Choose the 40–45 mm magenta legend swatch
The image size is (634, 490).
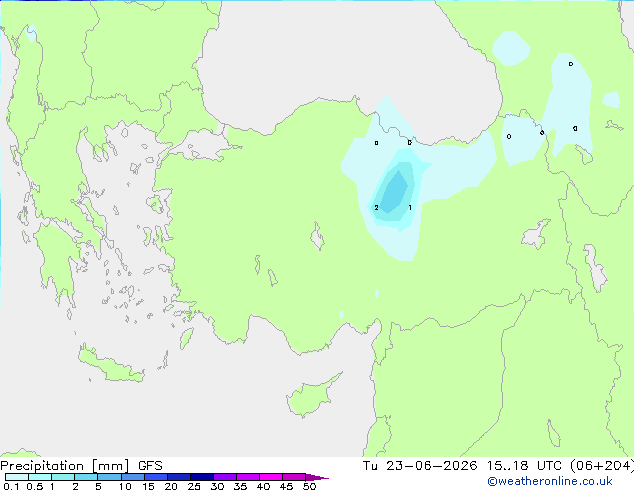(x=271, y=477)
